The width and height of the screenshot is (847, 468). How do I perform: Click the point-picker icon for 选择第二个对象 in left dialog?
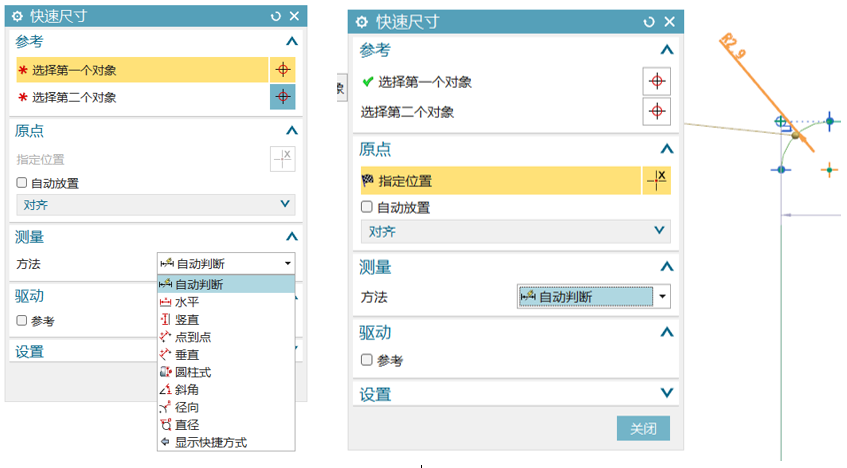tap(283, 97)
